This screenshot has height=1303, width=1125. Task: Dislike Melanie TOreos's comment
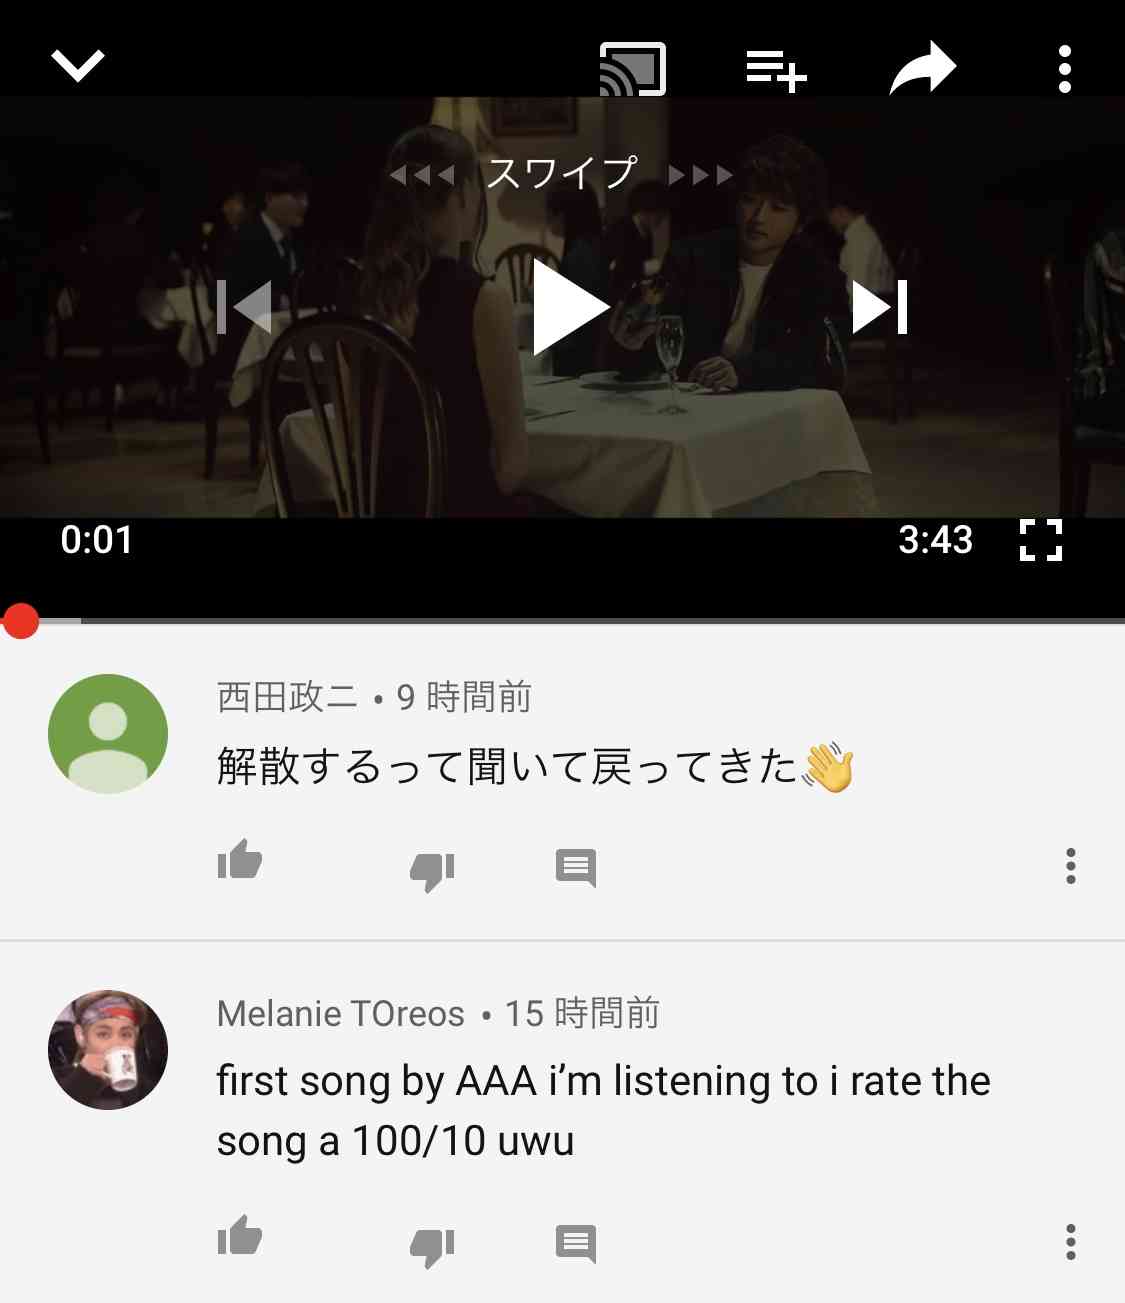[432, 1246]
